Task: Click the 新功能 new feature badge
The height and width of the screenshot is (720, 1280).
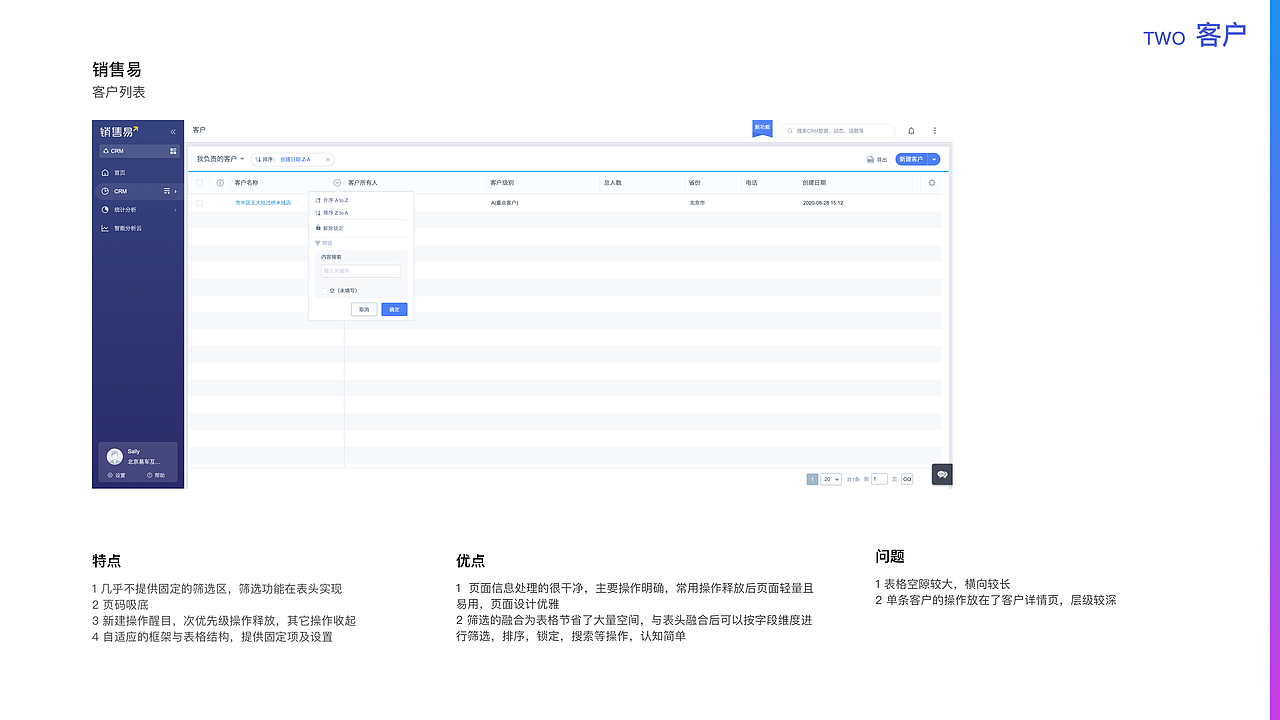Action: [x=762, y=129]
